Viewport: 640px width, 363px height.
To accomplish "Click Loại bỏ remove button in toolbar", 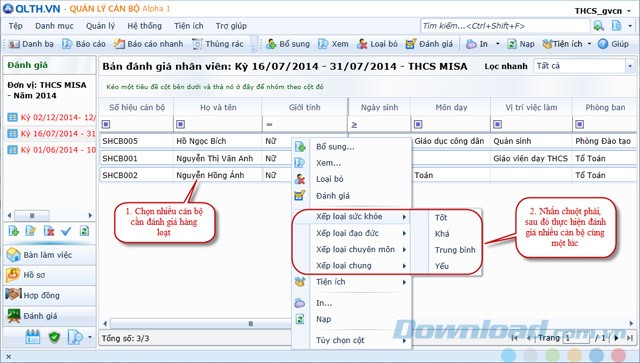I will [x=377, y=44].
